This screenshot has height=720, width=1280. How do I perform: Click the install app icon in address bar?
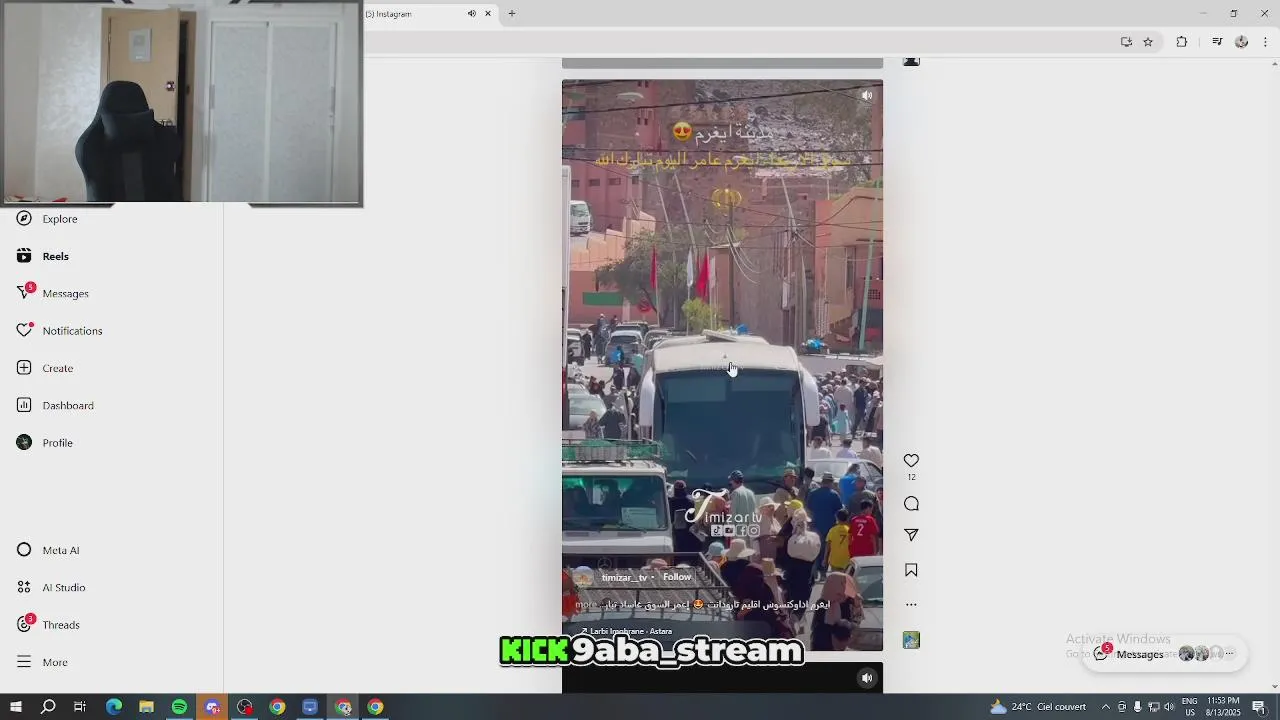[1126, 42]
